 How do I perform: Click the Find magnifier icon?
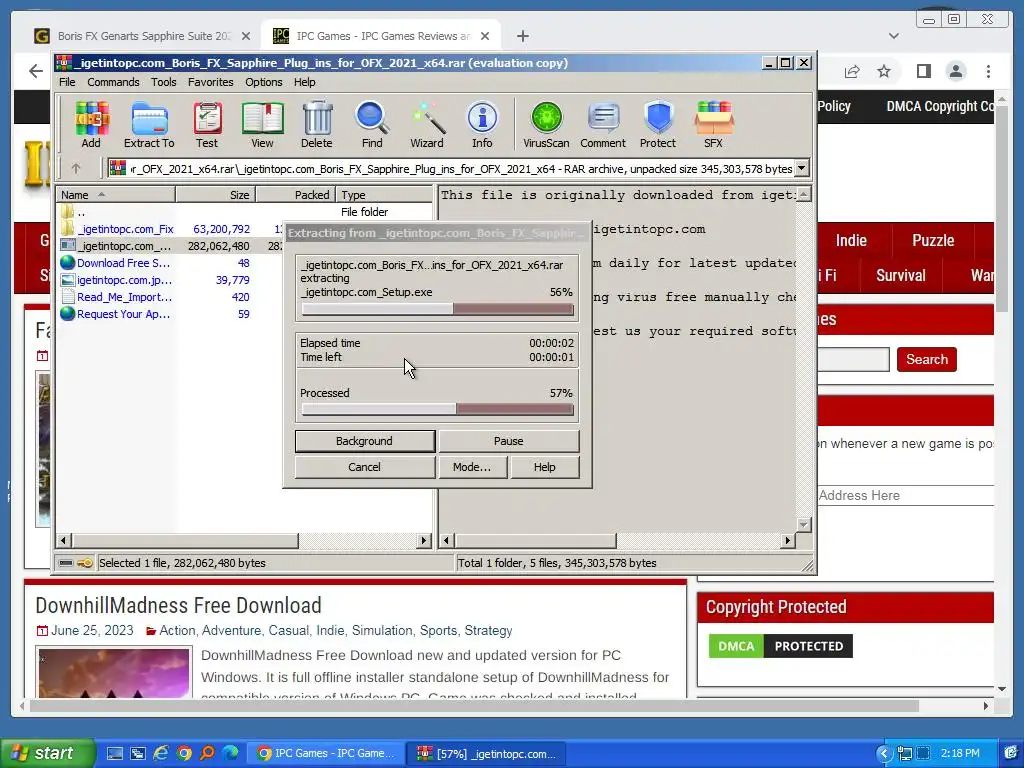click(x=372, y=125)
